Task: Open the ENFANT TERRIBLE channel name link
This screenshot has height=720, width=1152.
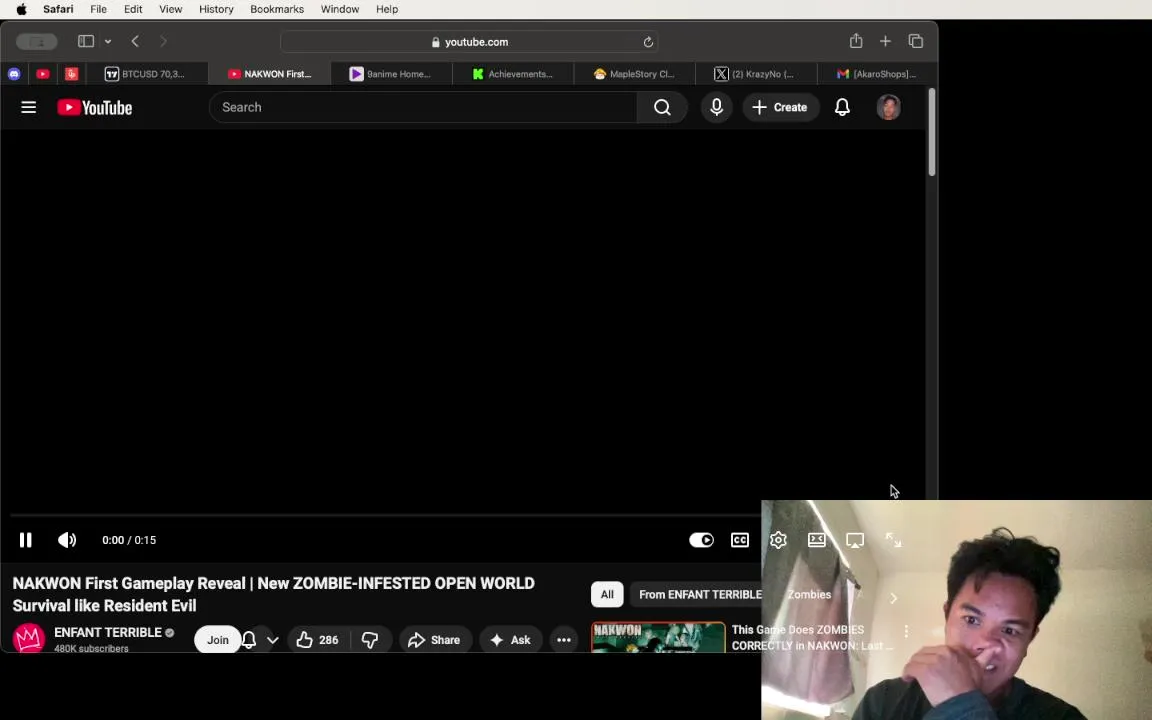Action: (x=107, y=633)
